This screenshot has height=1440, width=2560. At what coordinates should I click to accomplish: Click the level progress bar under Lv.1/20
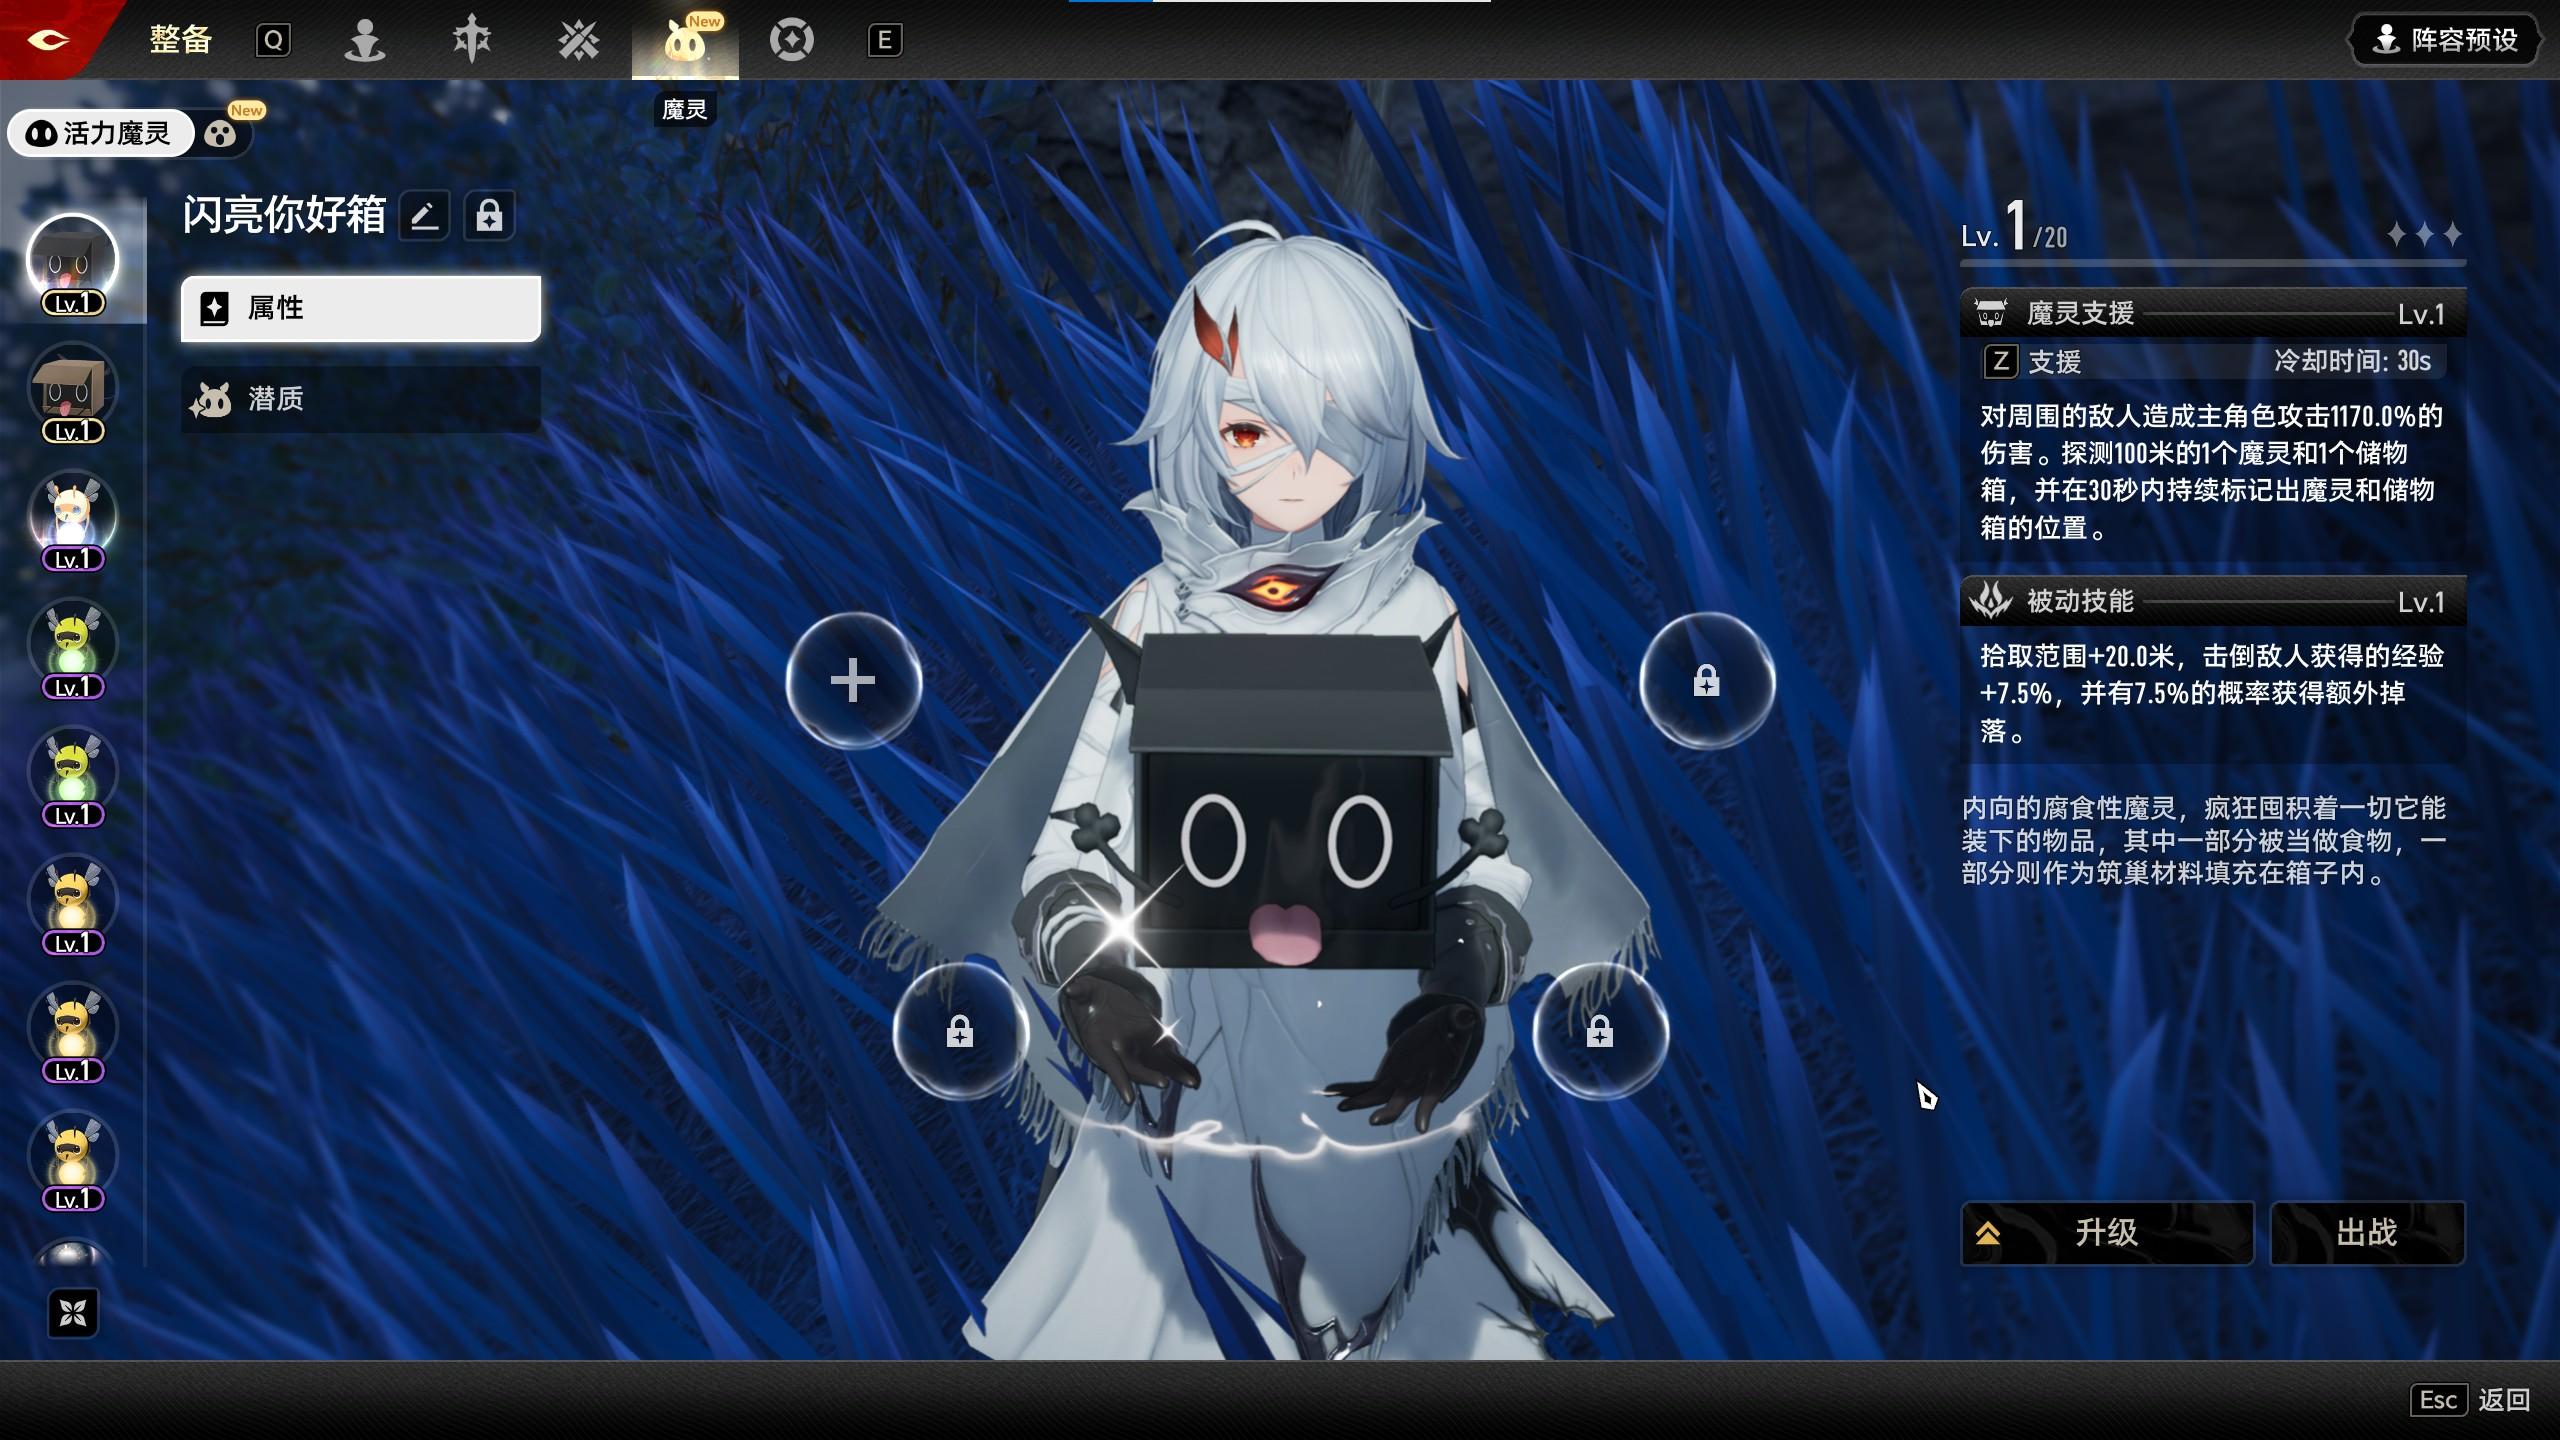(x=2212, y=264)
